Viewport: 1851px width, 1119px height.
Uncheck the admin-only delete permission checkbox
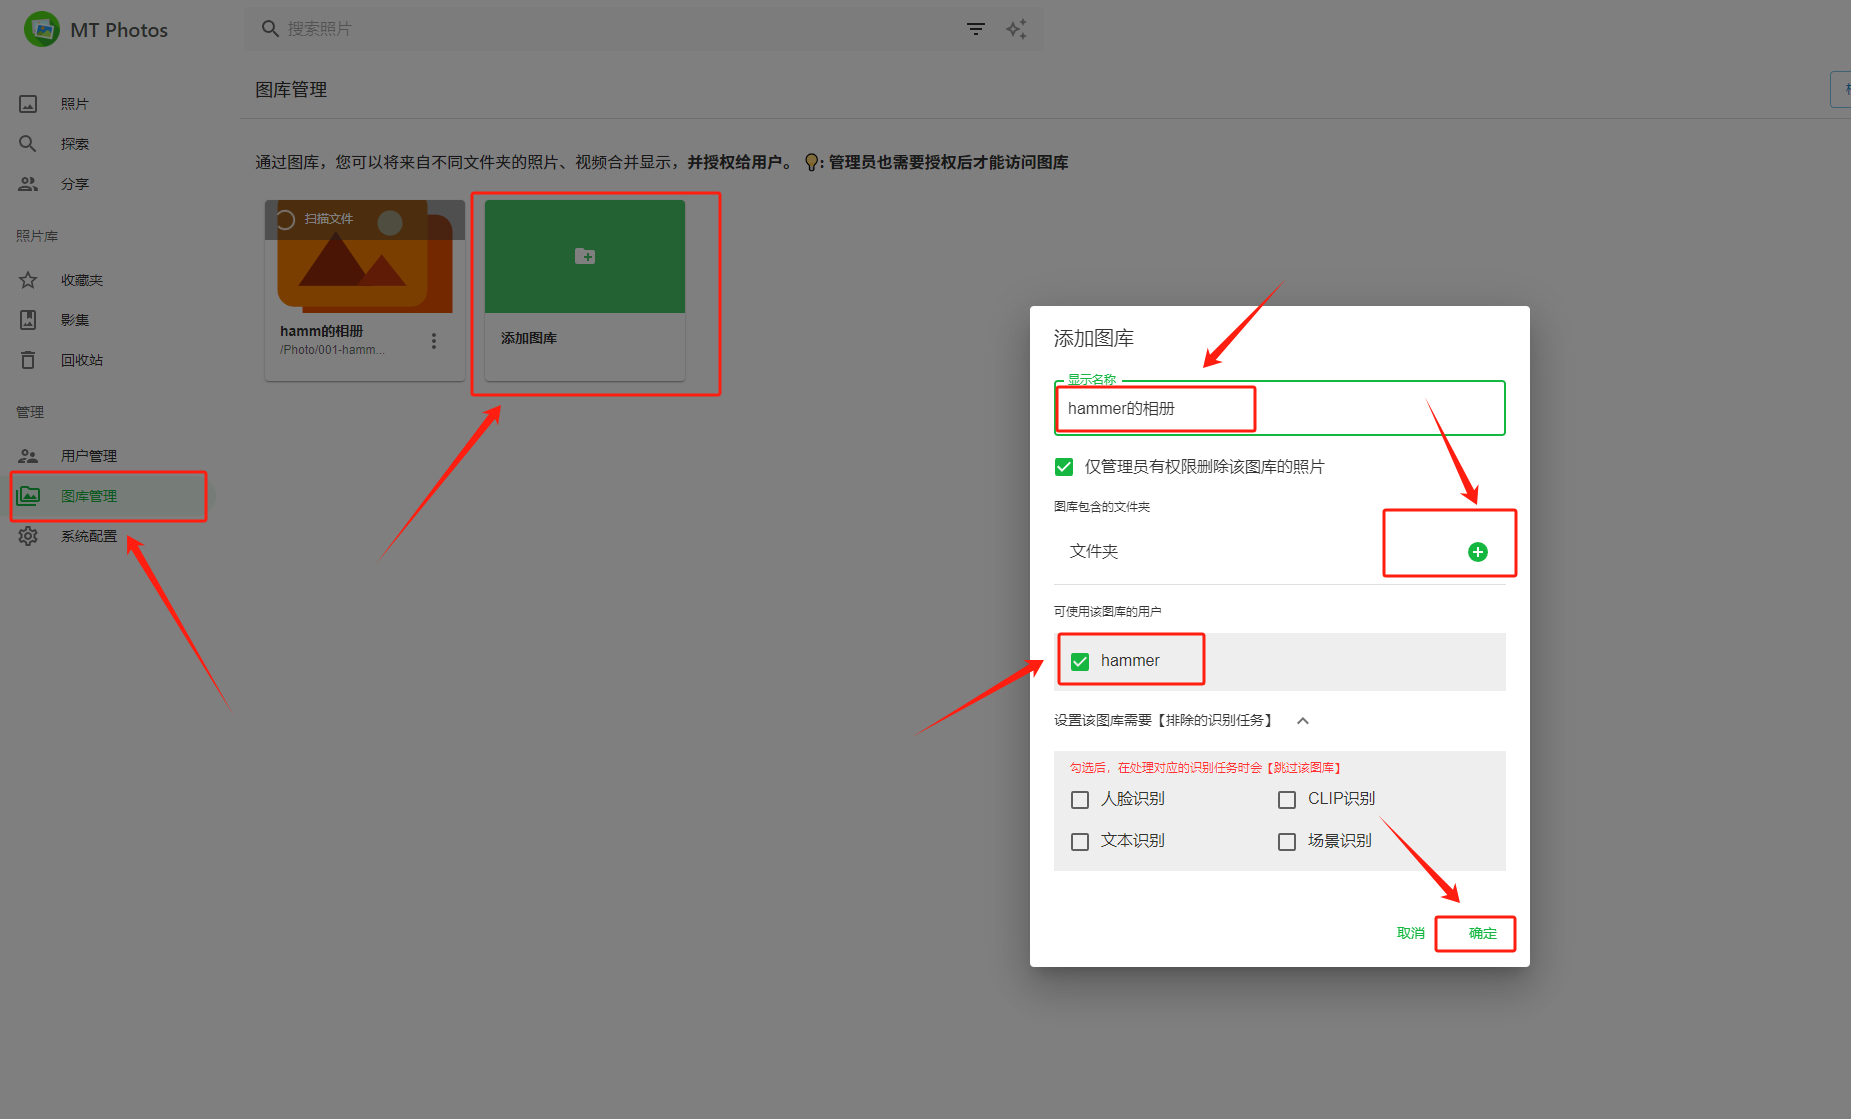point(1064,467)
